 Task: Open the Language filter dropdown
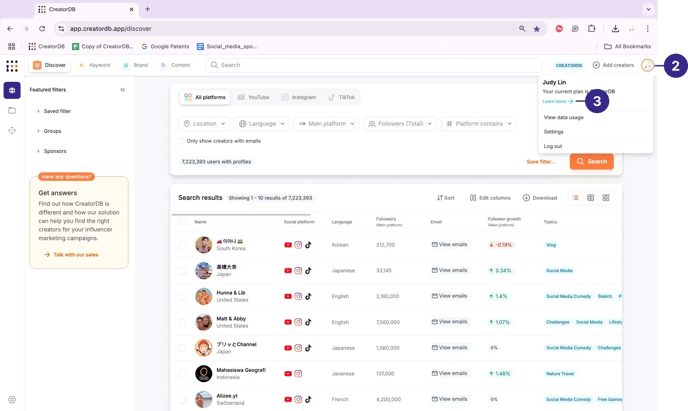point(262,124)
